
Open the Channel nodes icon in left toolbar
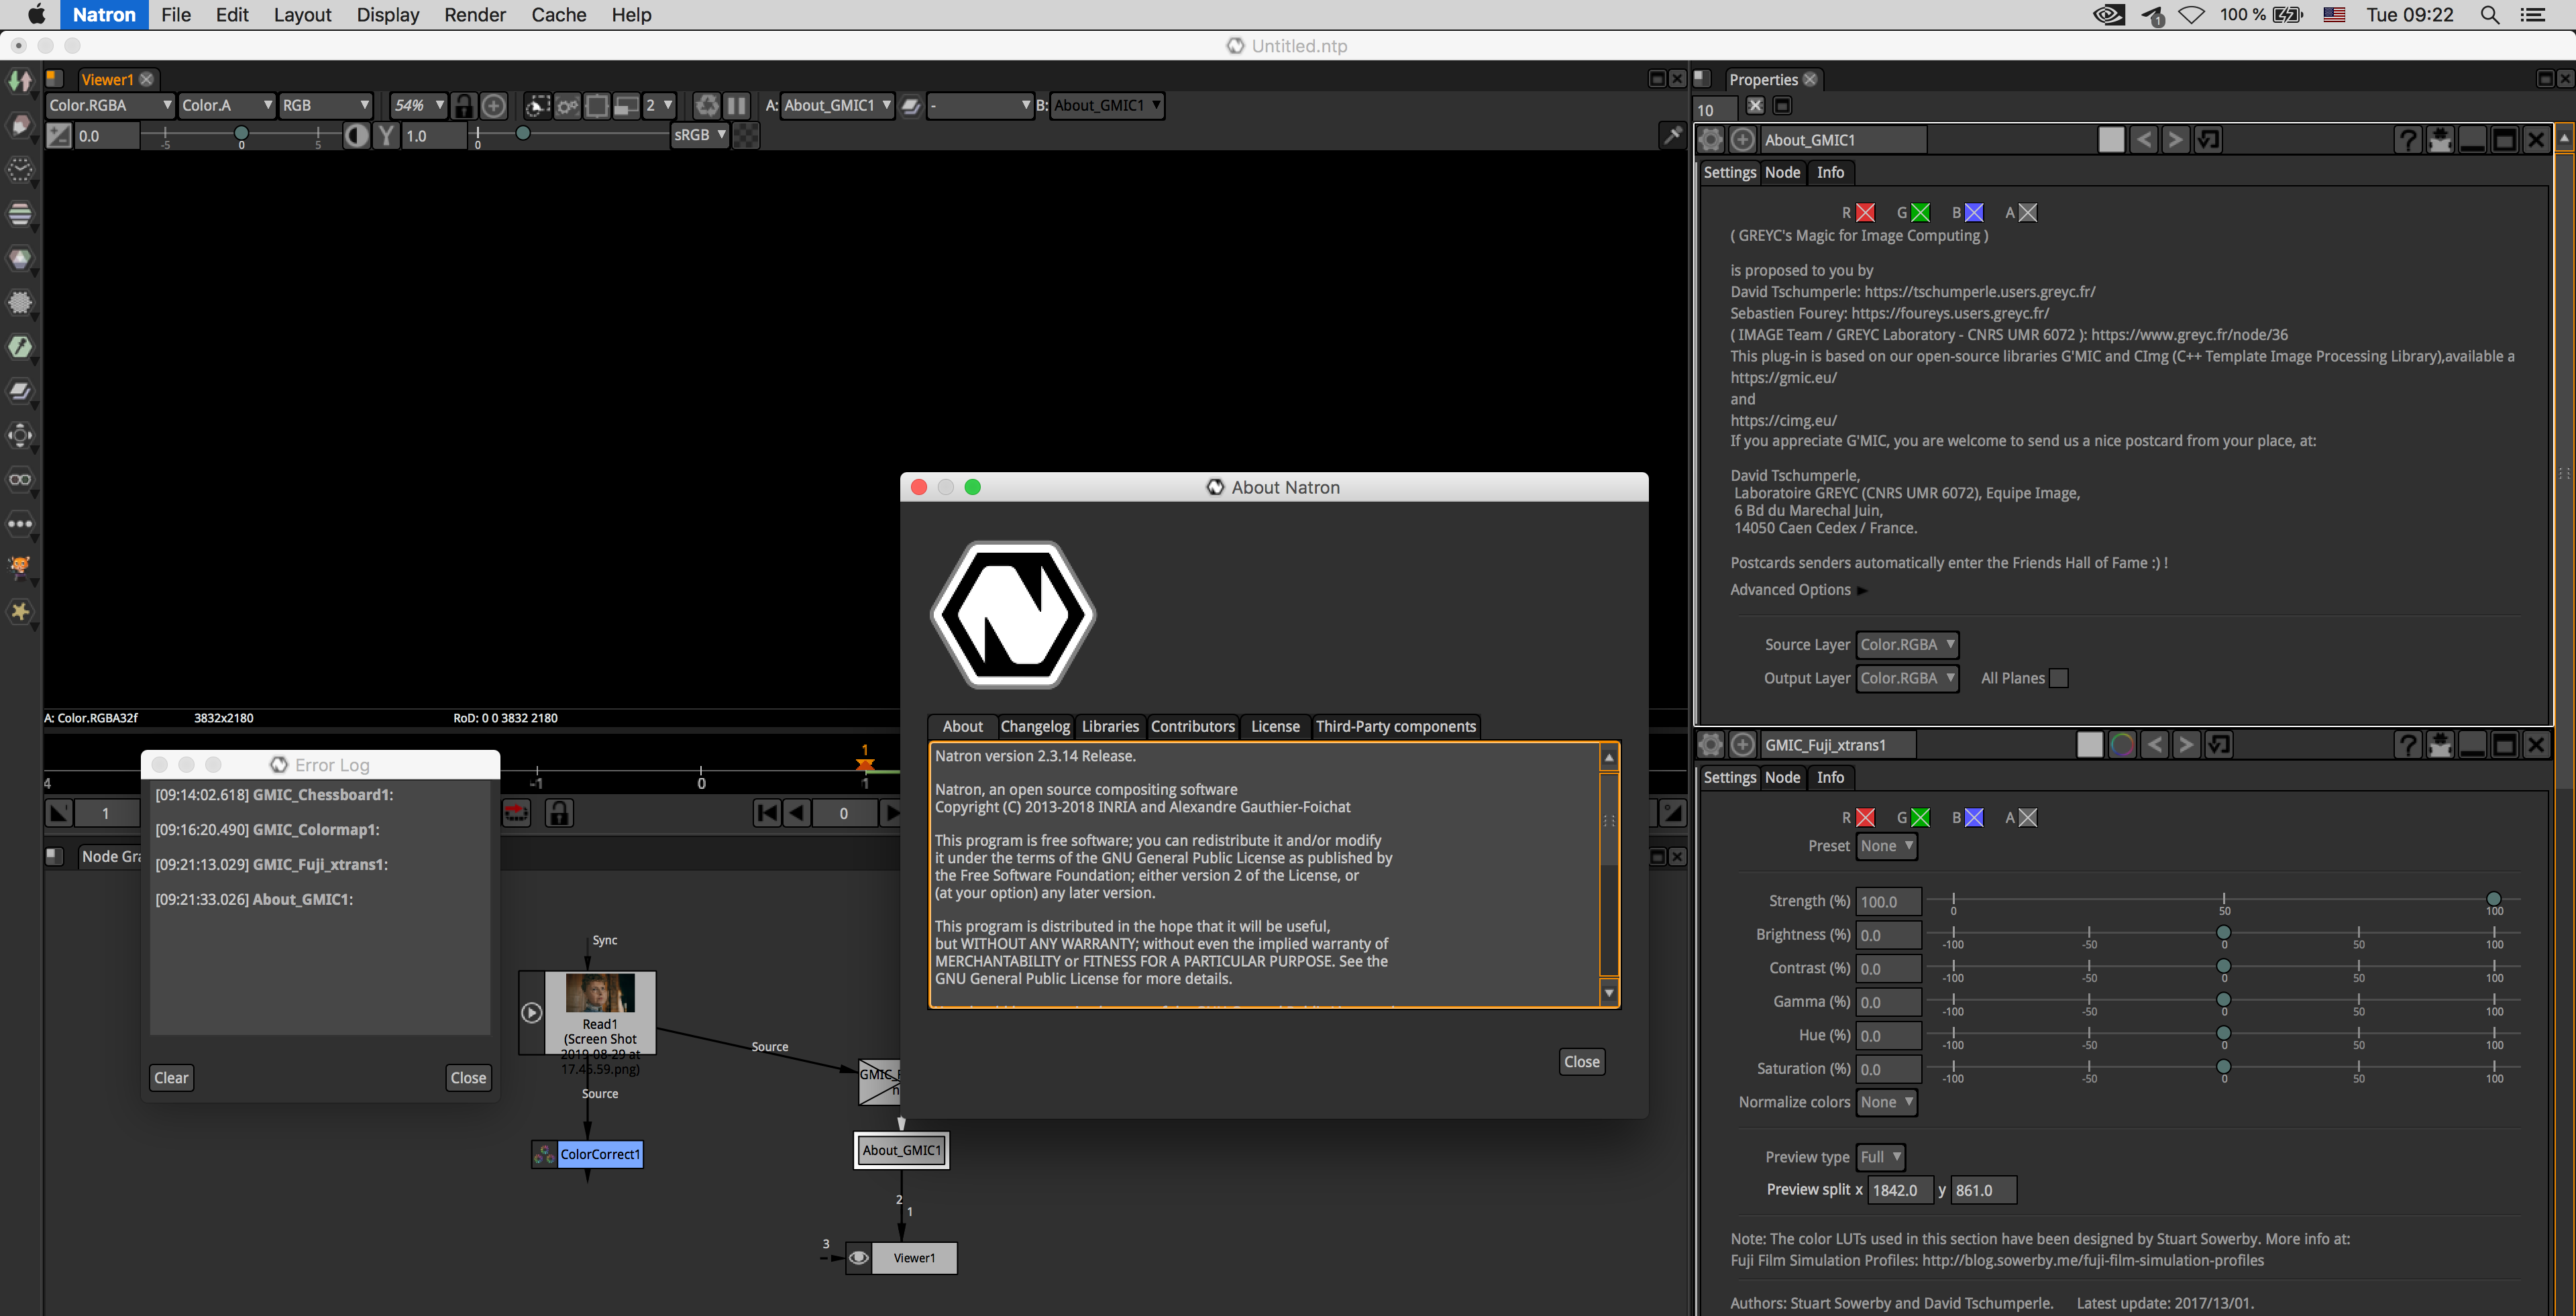19,214
